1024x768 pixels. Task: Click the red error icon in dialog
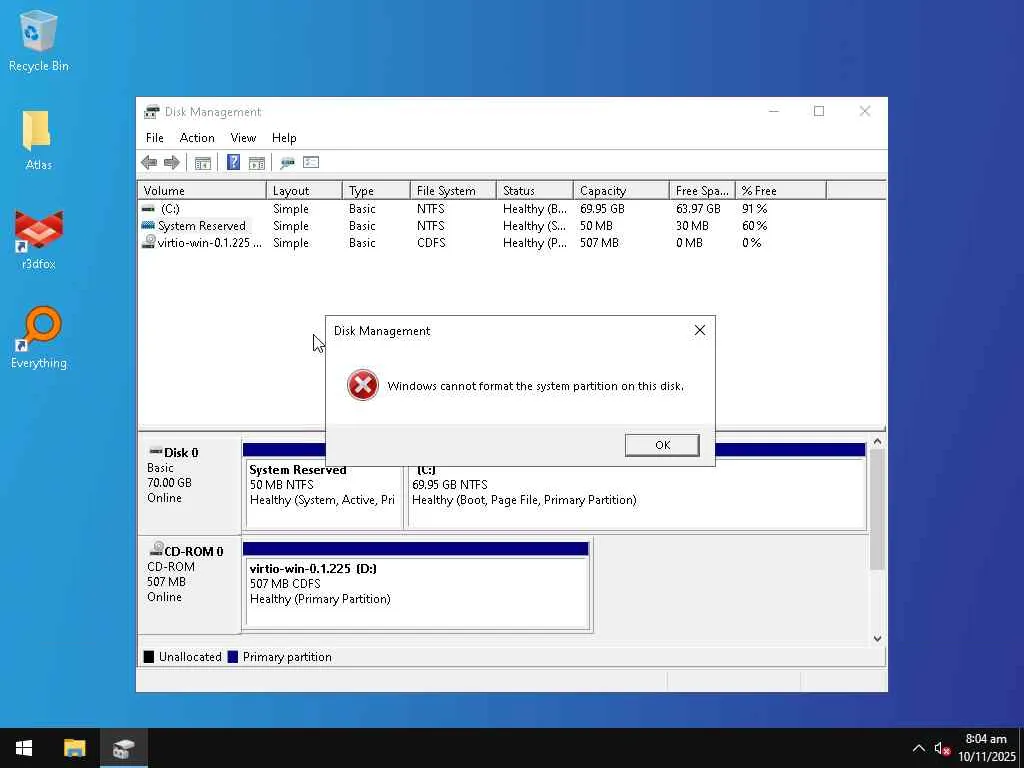[x=362, y=385]
